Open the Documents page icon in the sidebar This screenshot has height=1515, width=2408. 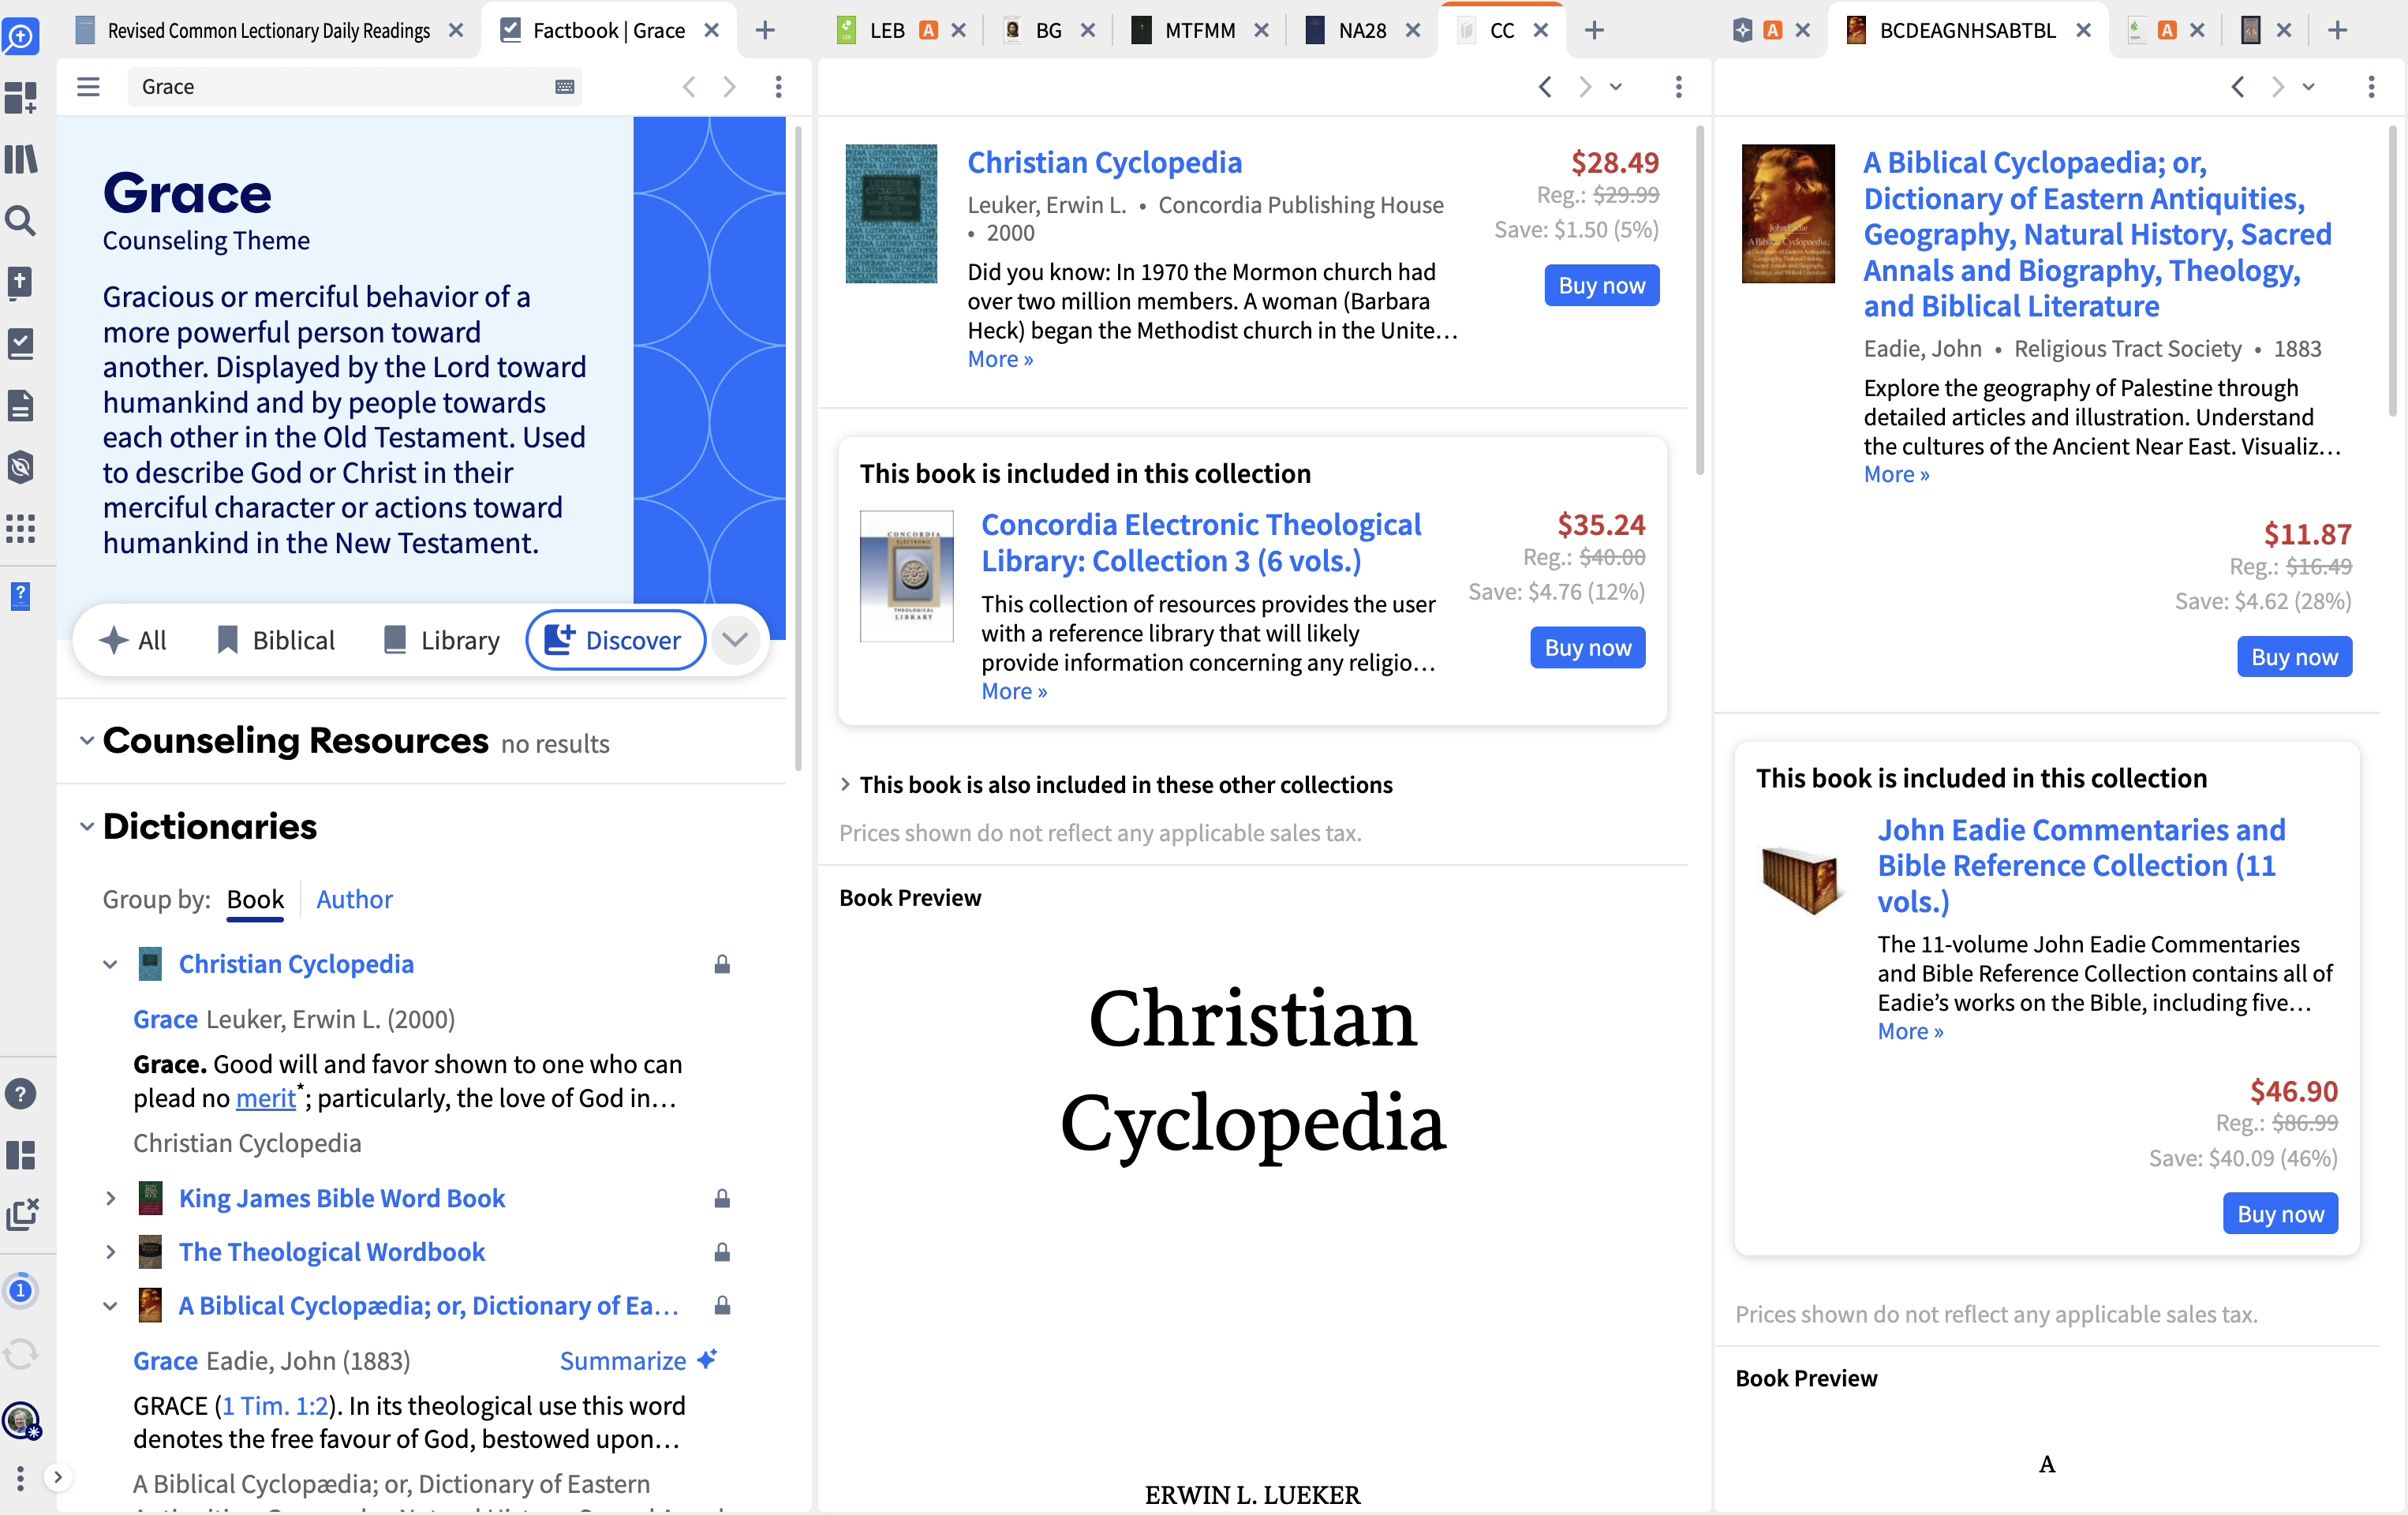[x=21, y=405]
